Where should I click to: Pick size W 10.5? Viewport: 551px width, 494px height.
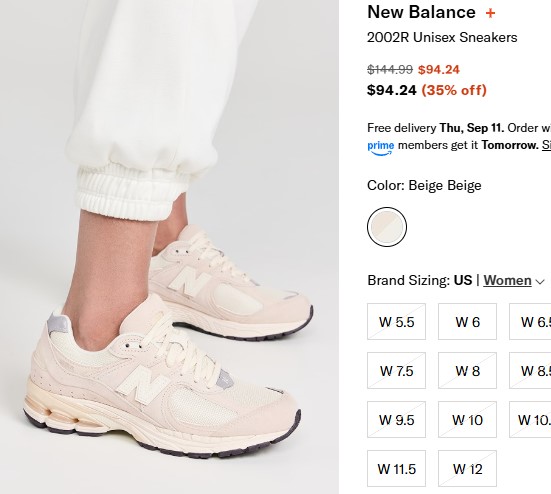click(x=530, y=420)
